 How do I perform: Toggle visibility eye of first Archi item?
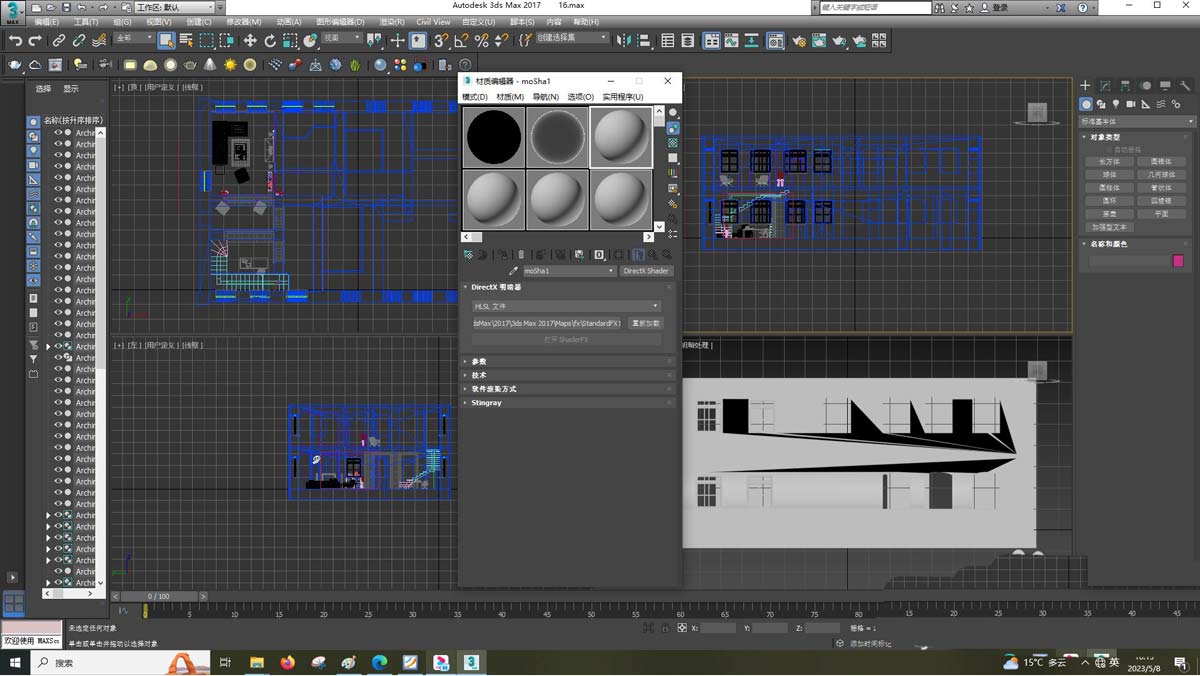click(58, 132)
